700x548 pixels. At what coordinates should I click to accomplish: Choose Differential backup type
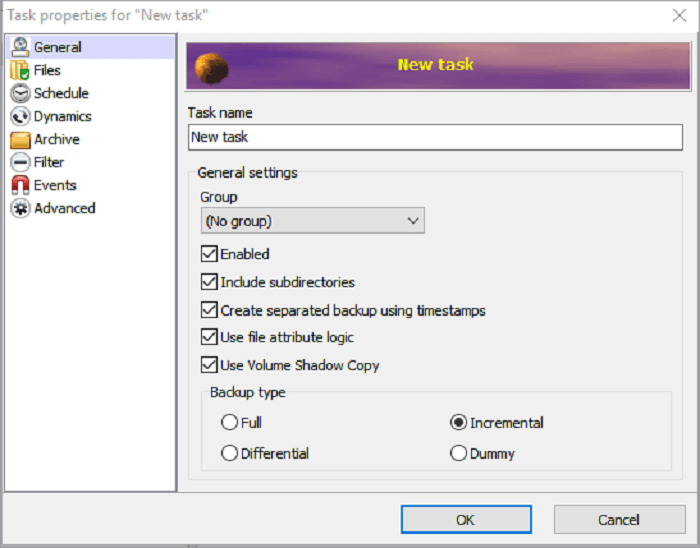[x=229, y=454]
